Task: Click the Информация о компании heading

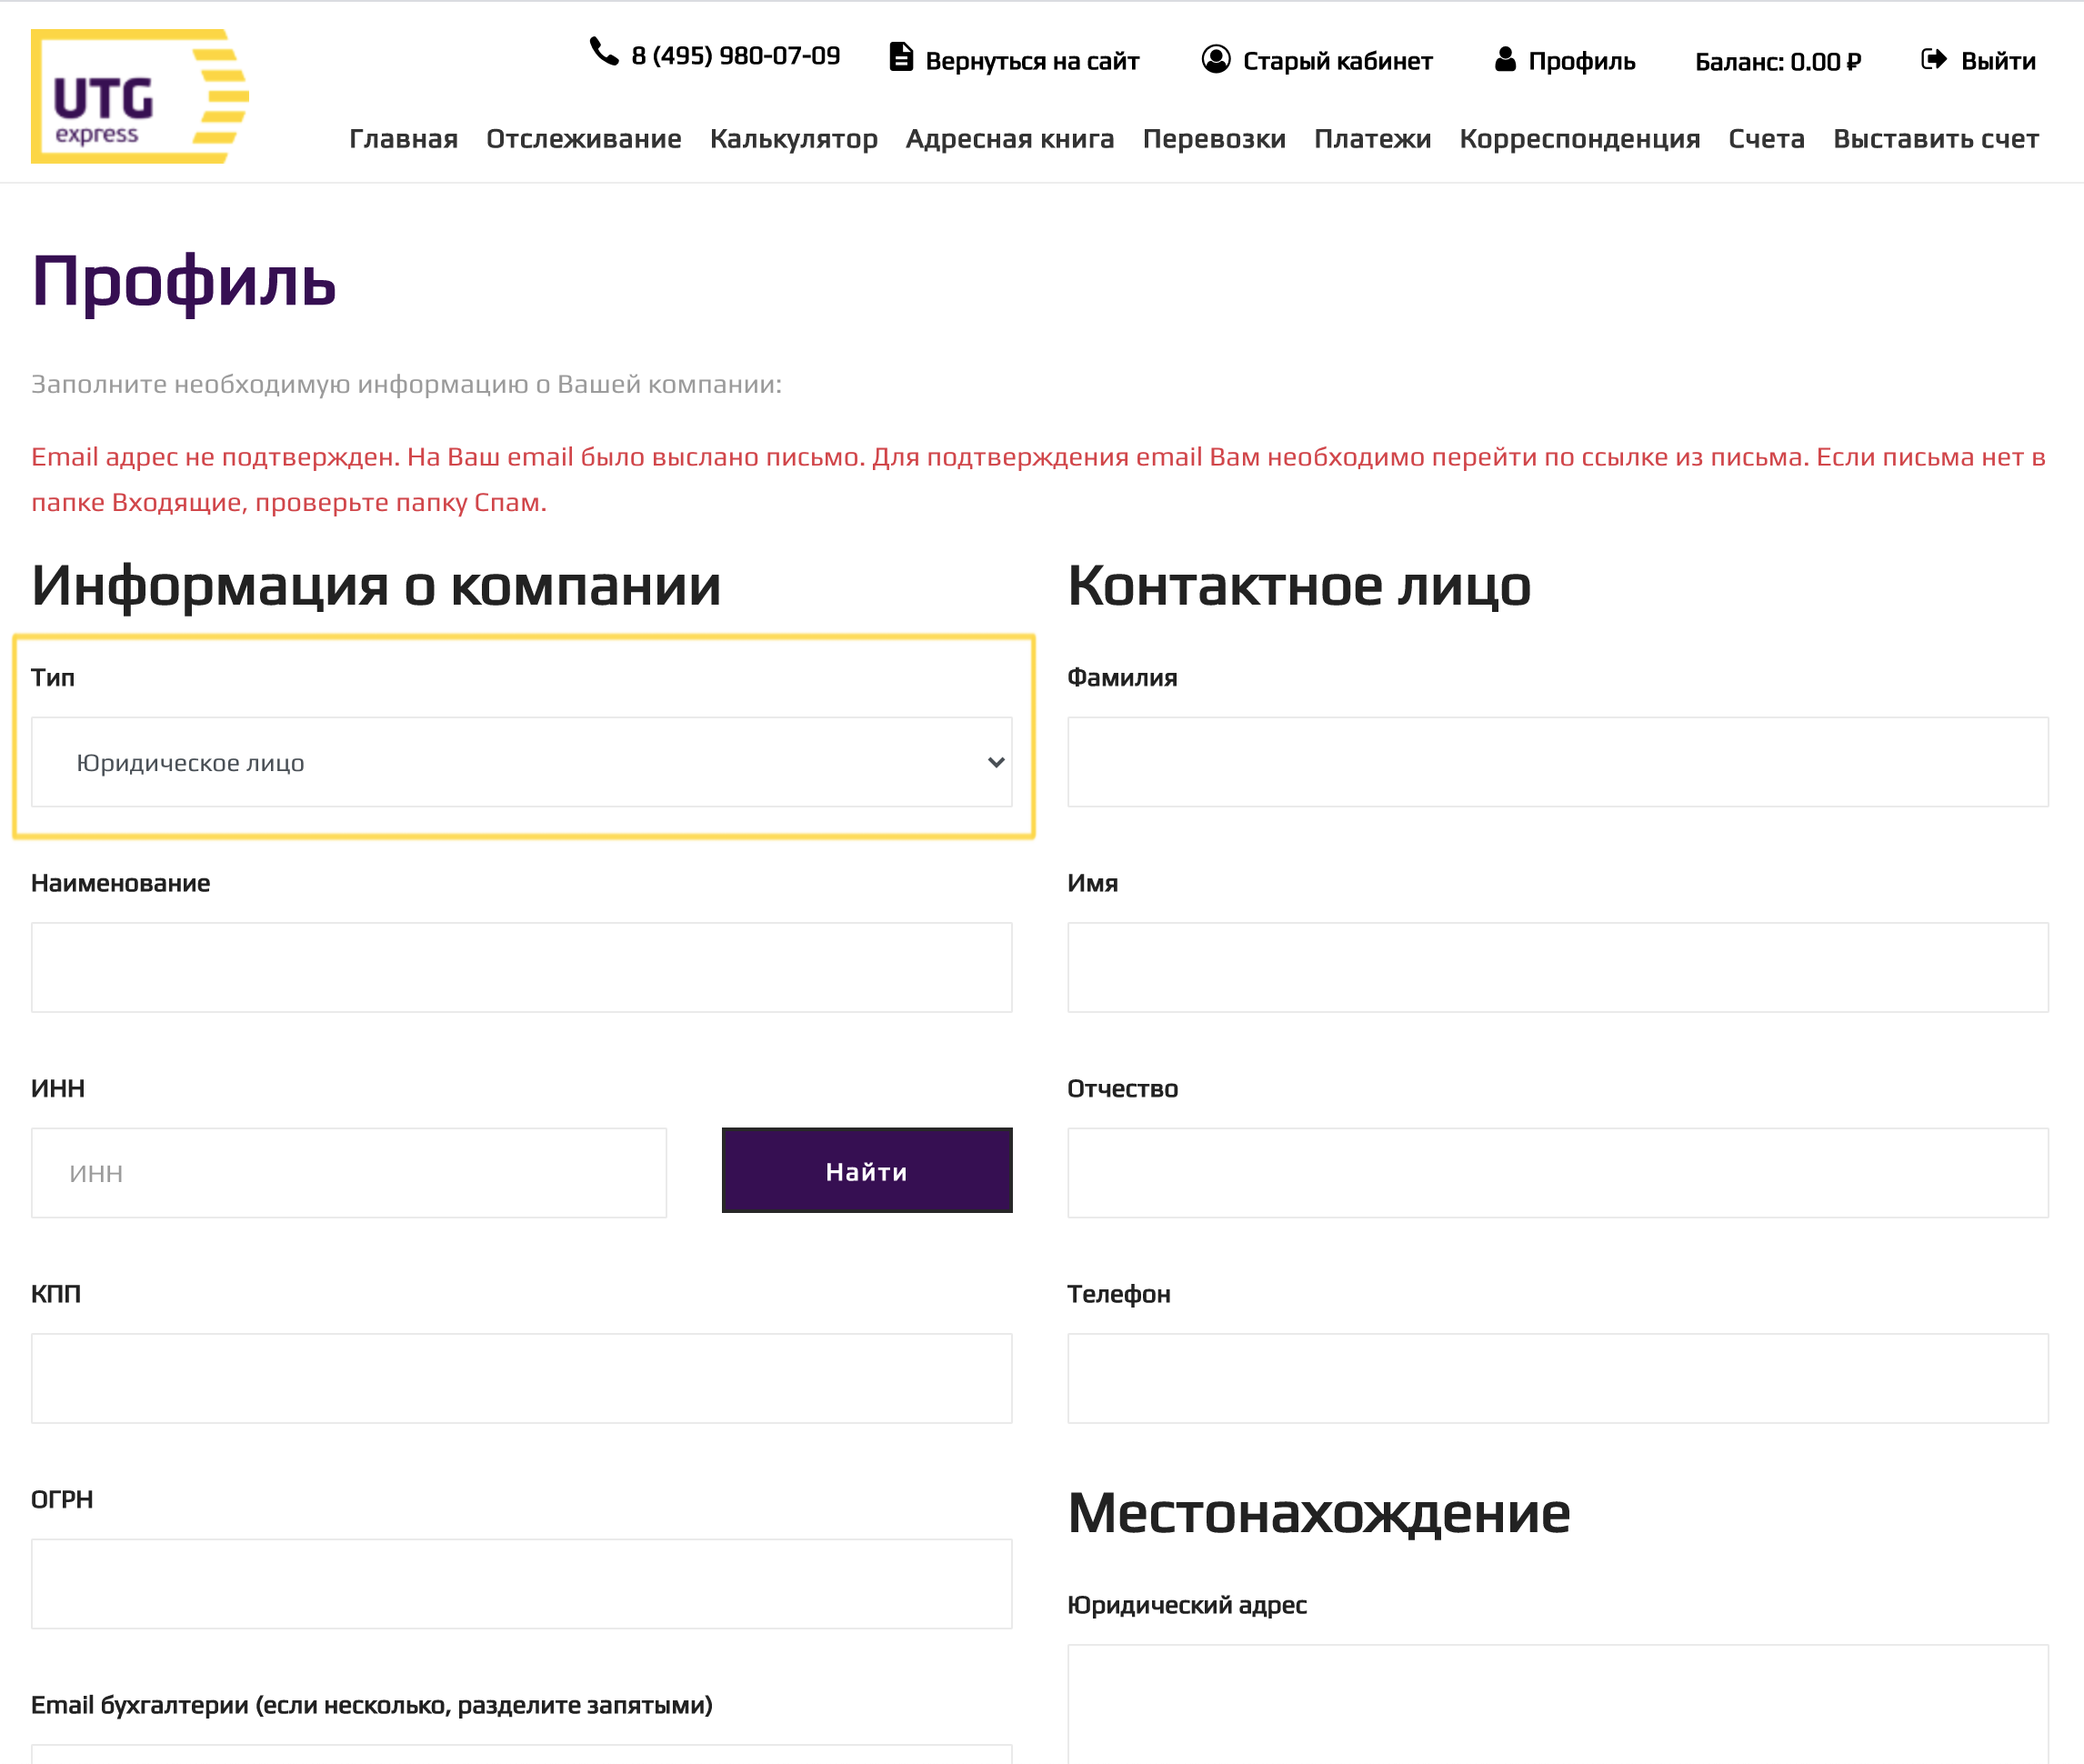Action: tap(376, 586)
